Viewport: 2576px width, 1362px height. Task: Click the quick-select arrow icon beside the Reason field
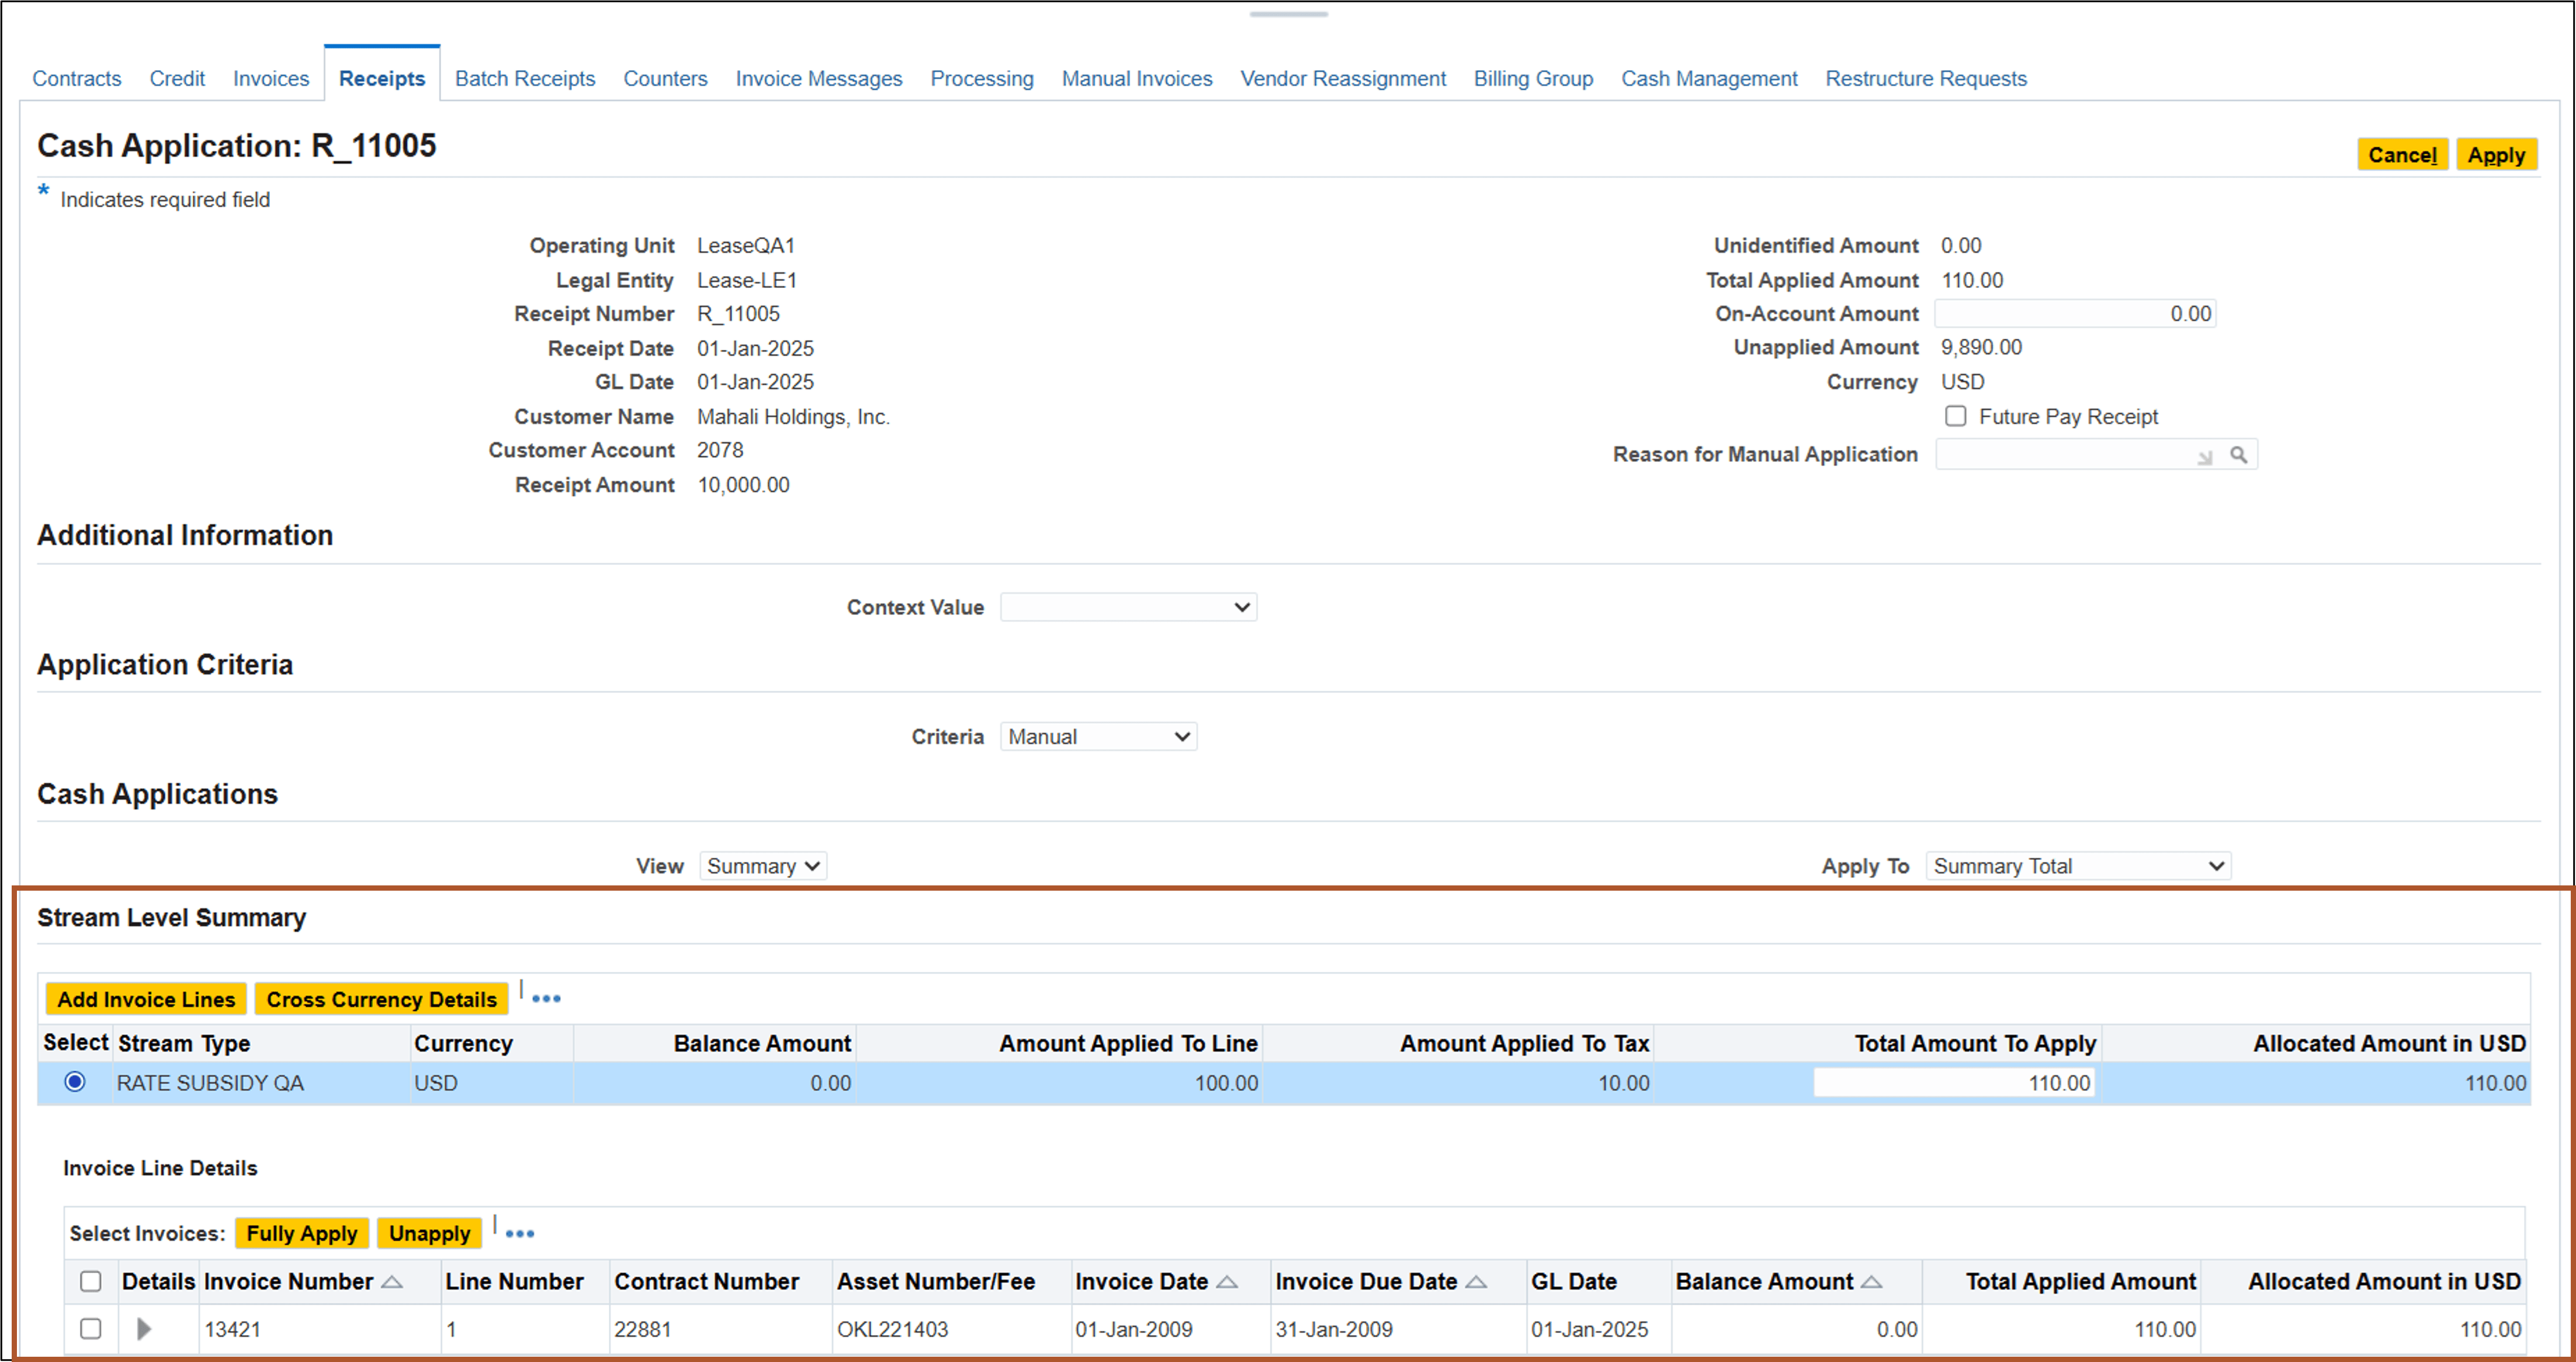tap(2206, 456)
